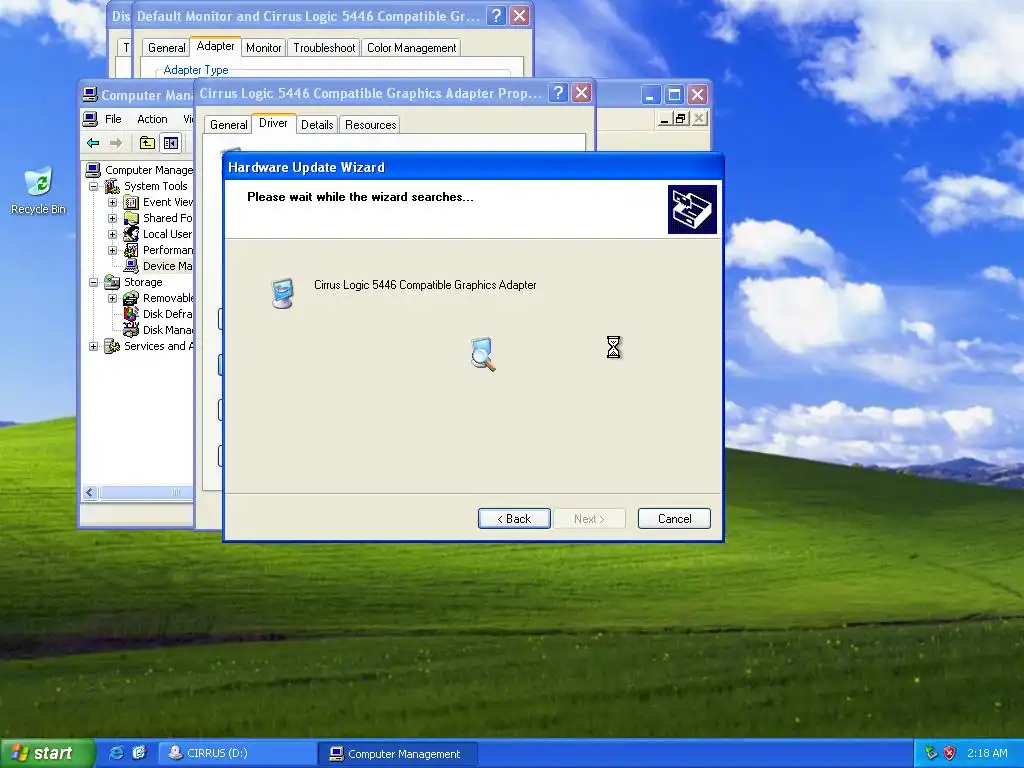Select Removable Storage in the tree
The image size is (1024, 768).
[168, 298]
